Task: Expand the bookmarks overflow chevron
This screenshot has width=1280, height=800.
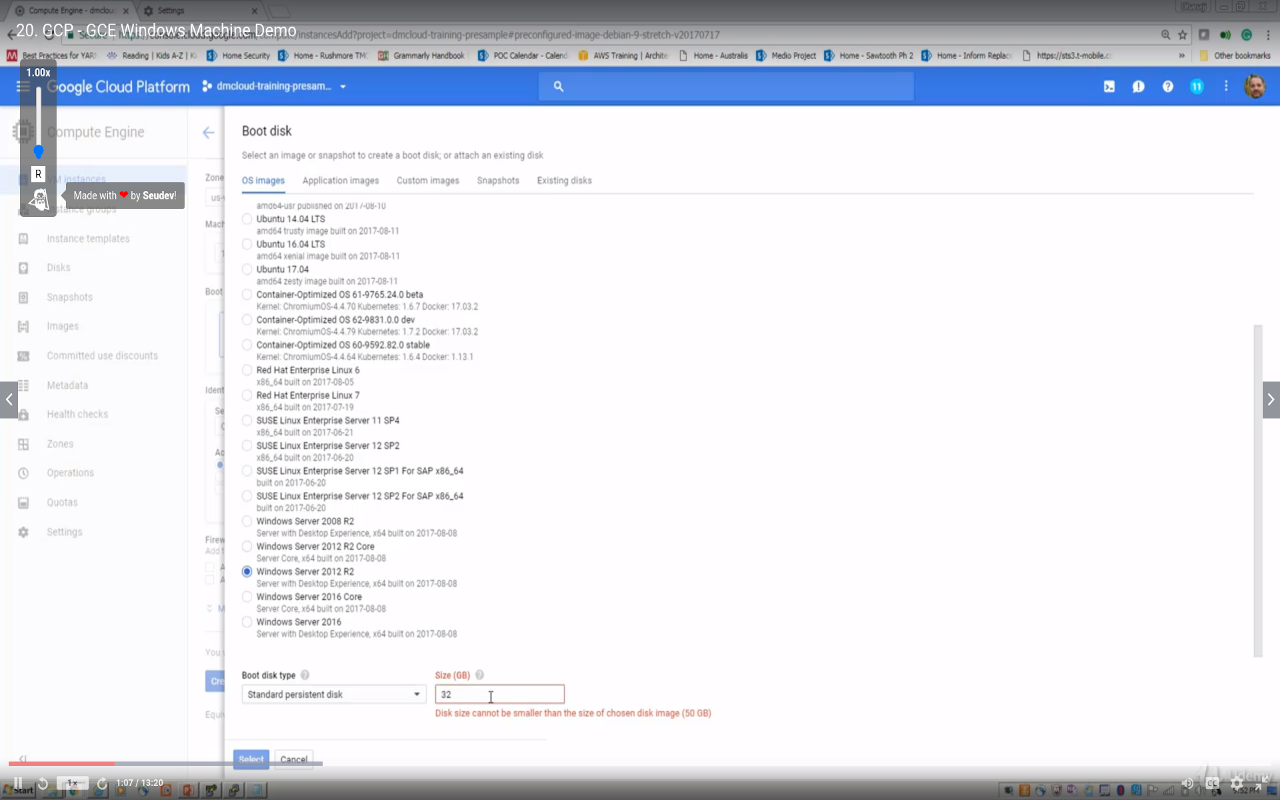Action: tap(1182, 56)
